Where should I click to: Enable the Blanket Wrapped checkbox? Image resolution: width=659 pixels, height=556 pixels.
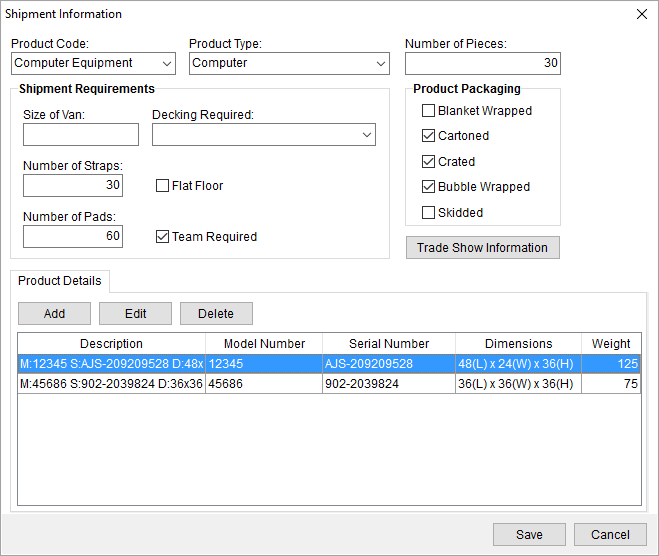tap(429, 111)
